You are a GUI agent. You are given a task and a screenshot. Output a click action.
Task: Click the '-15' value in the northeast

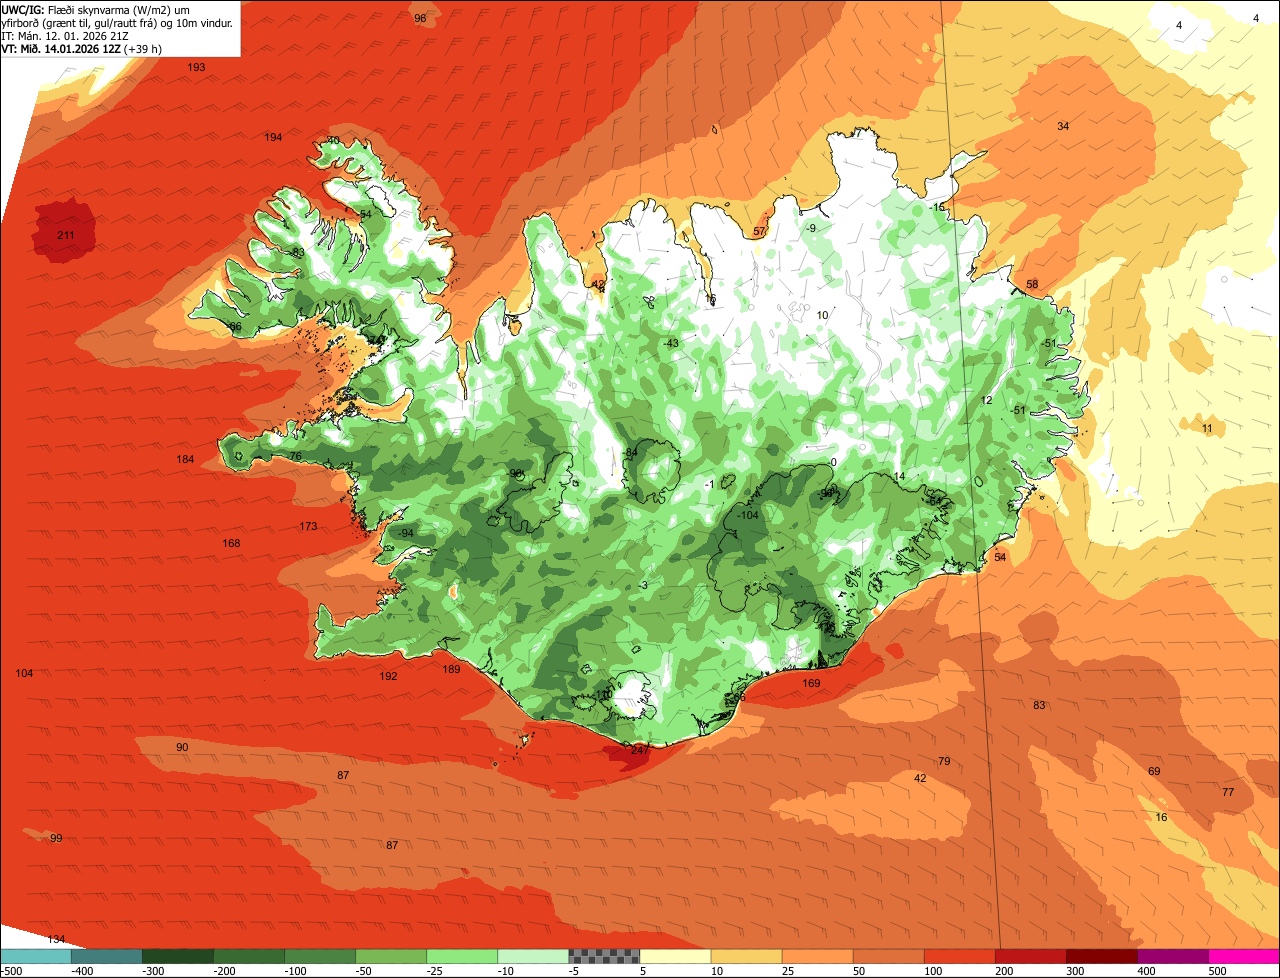click(x=936, y=206)
